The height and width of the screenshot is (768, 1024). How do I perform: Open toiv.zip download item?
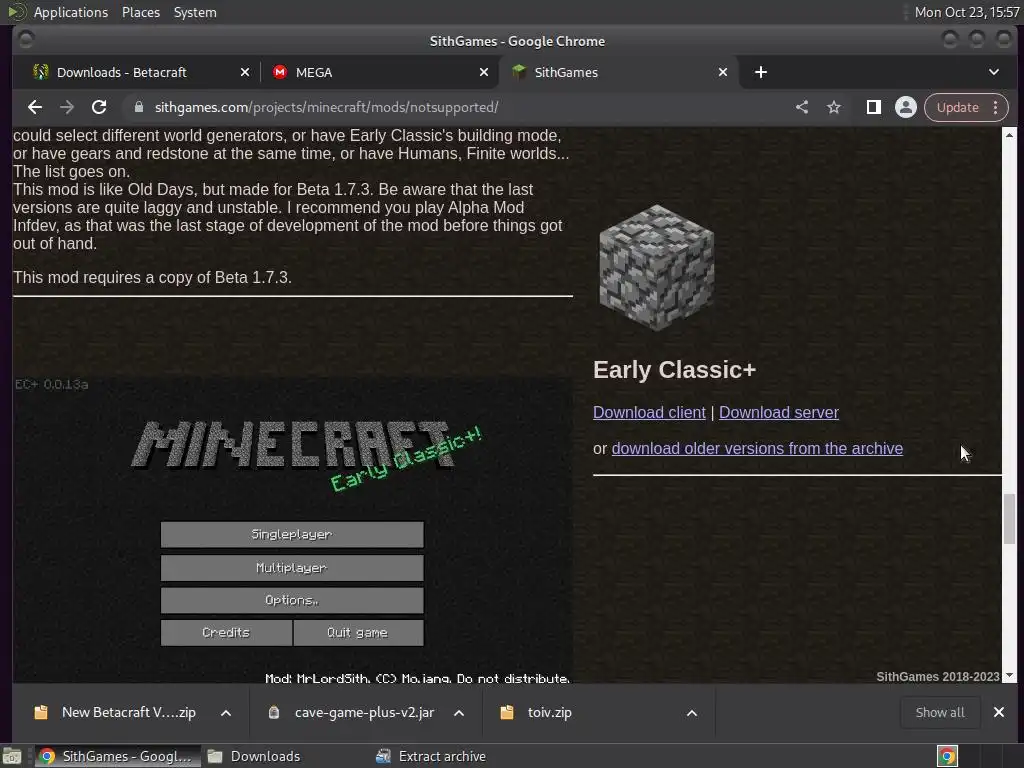[x=549, y=712]
